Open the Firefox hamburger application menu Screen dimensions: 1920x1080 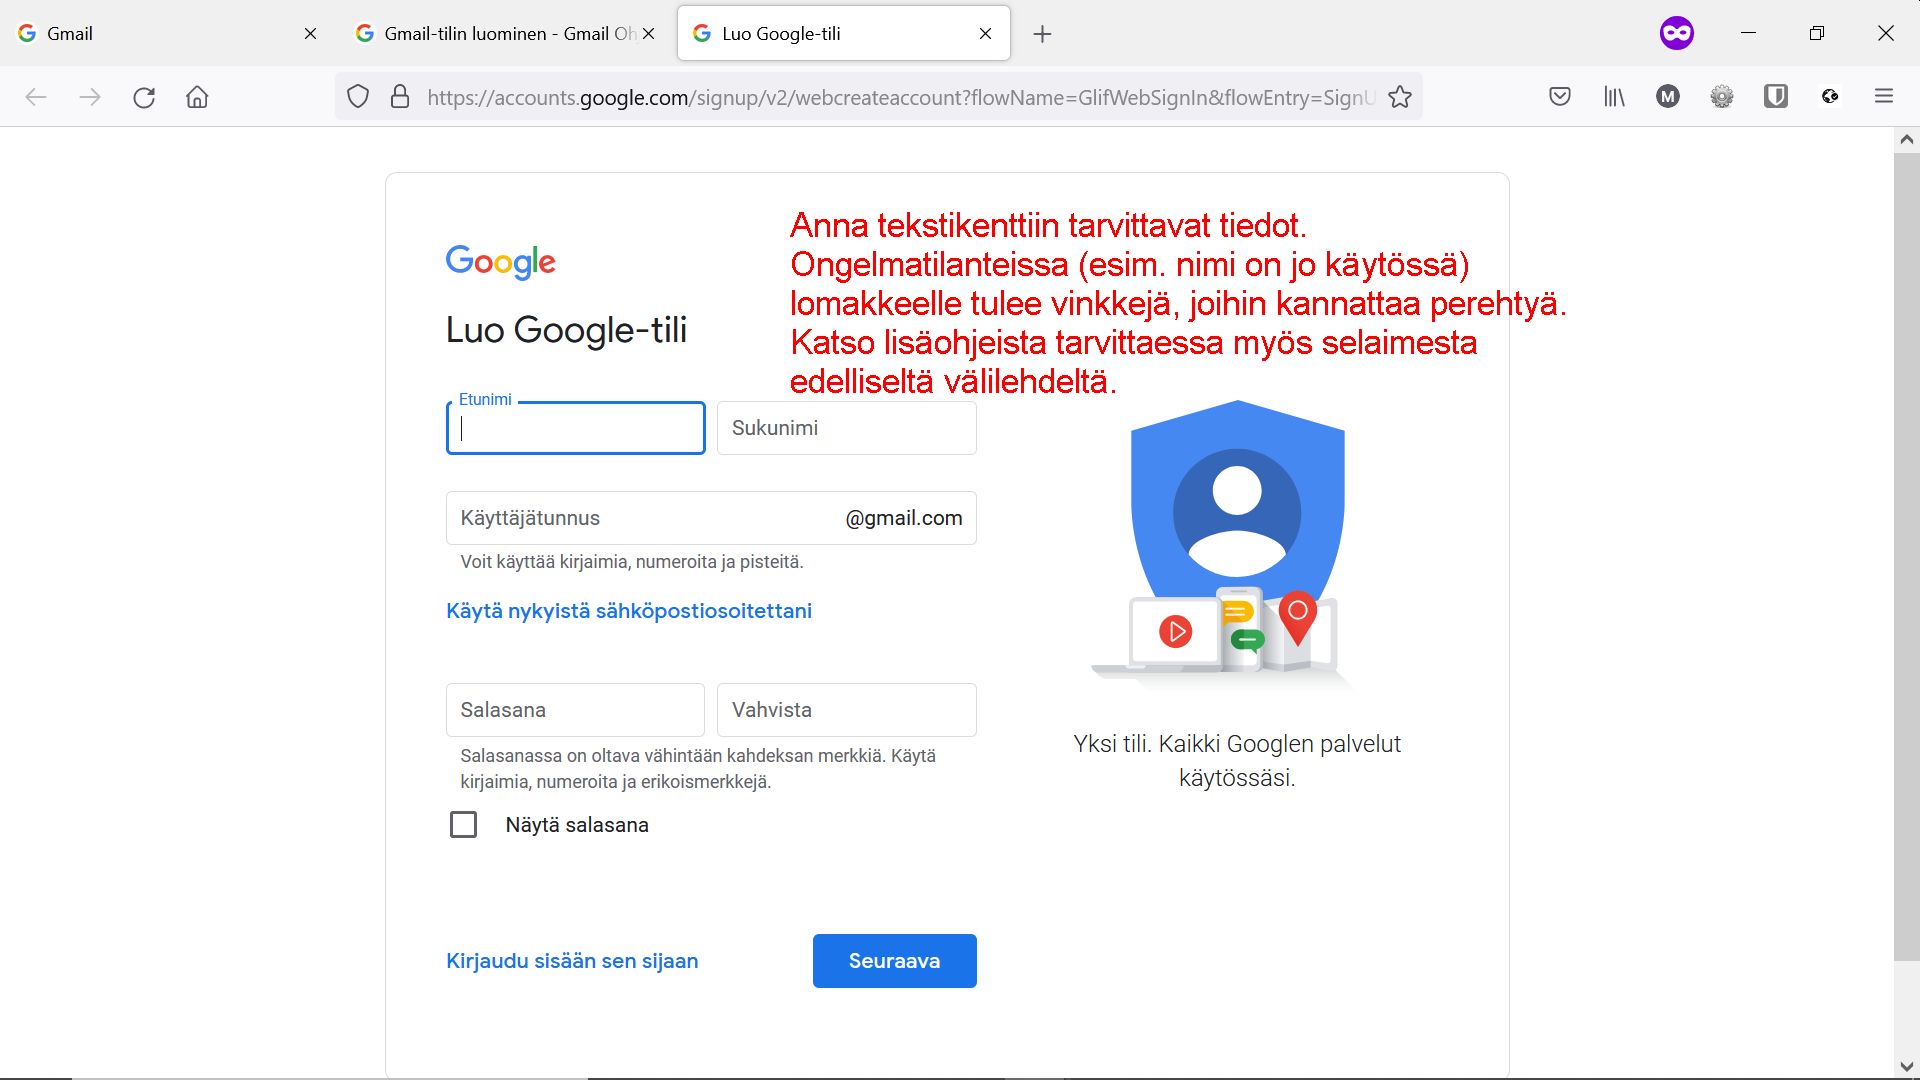tap(1884, 97)
